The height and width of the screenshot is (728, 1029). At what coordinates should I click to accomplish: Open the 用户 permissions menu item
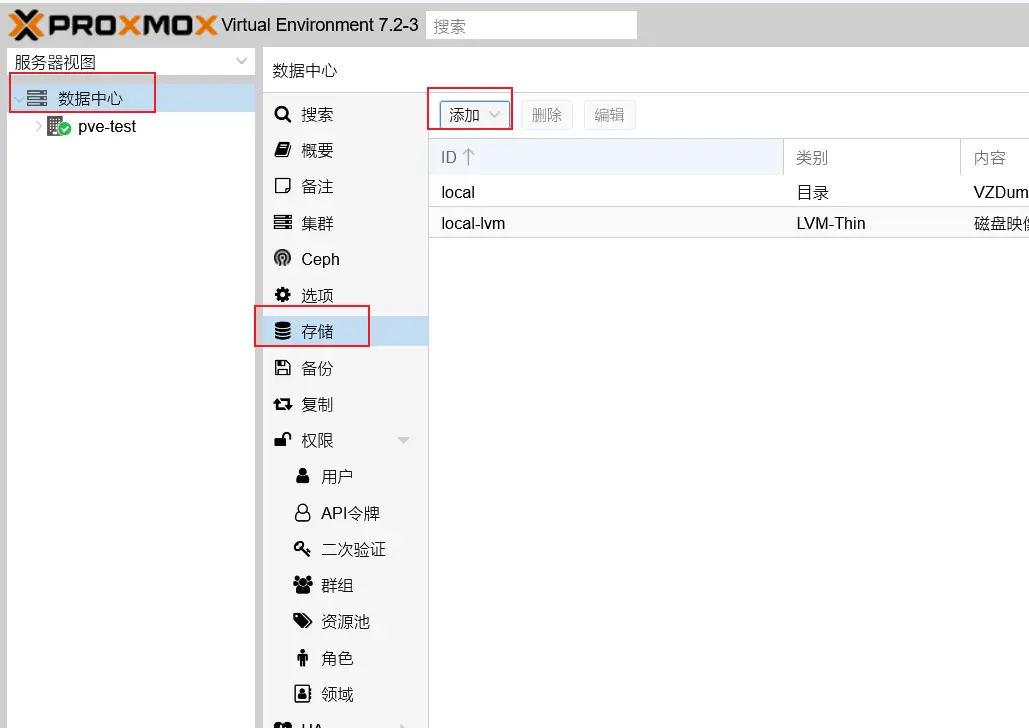(337, 477)
